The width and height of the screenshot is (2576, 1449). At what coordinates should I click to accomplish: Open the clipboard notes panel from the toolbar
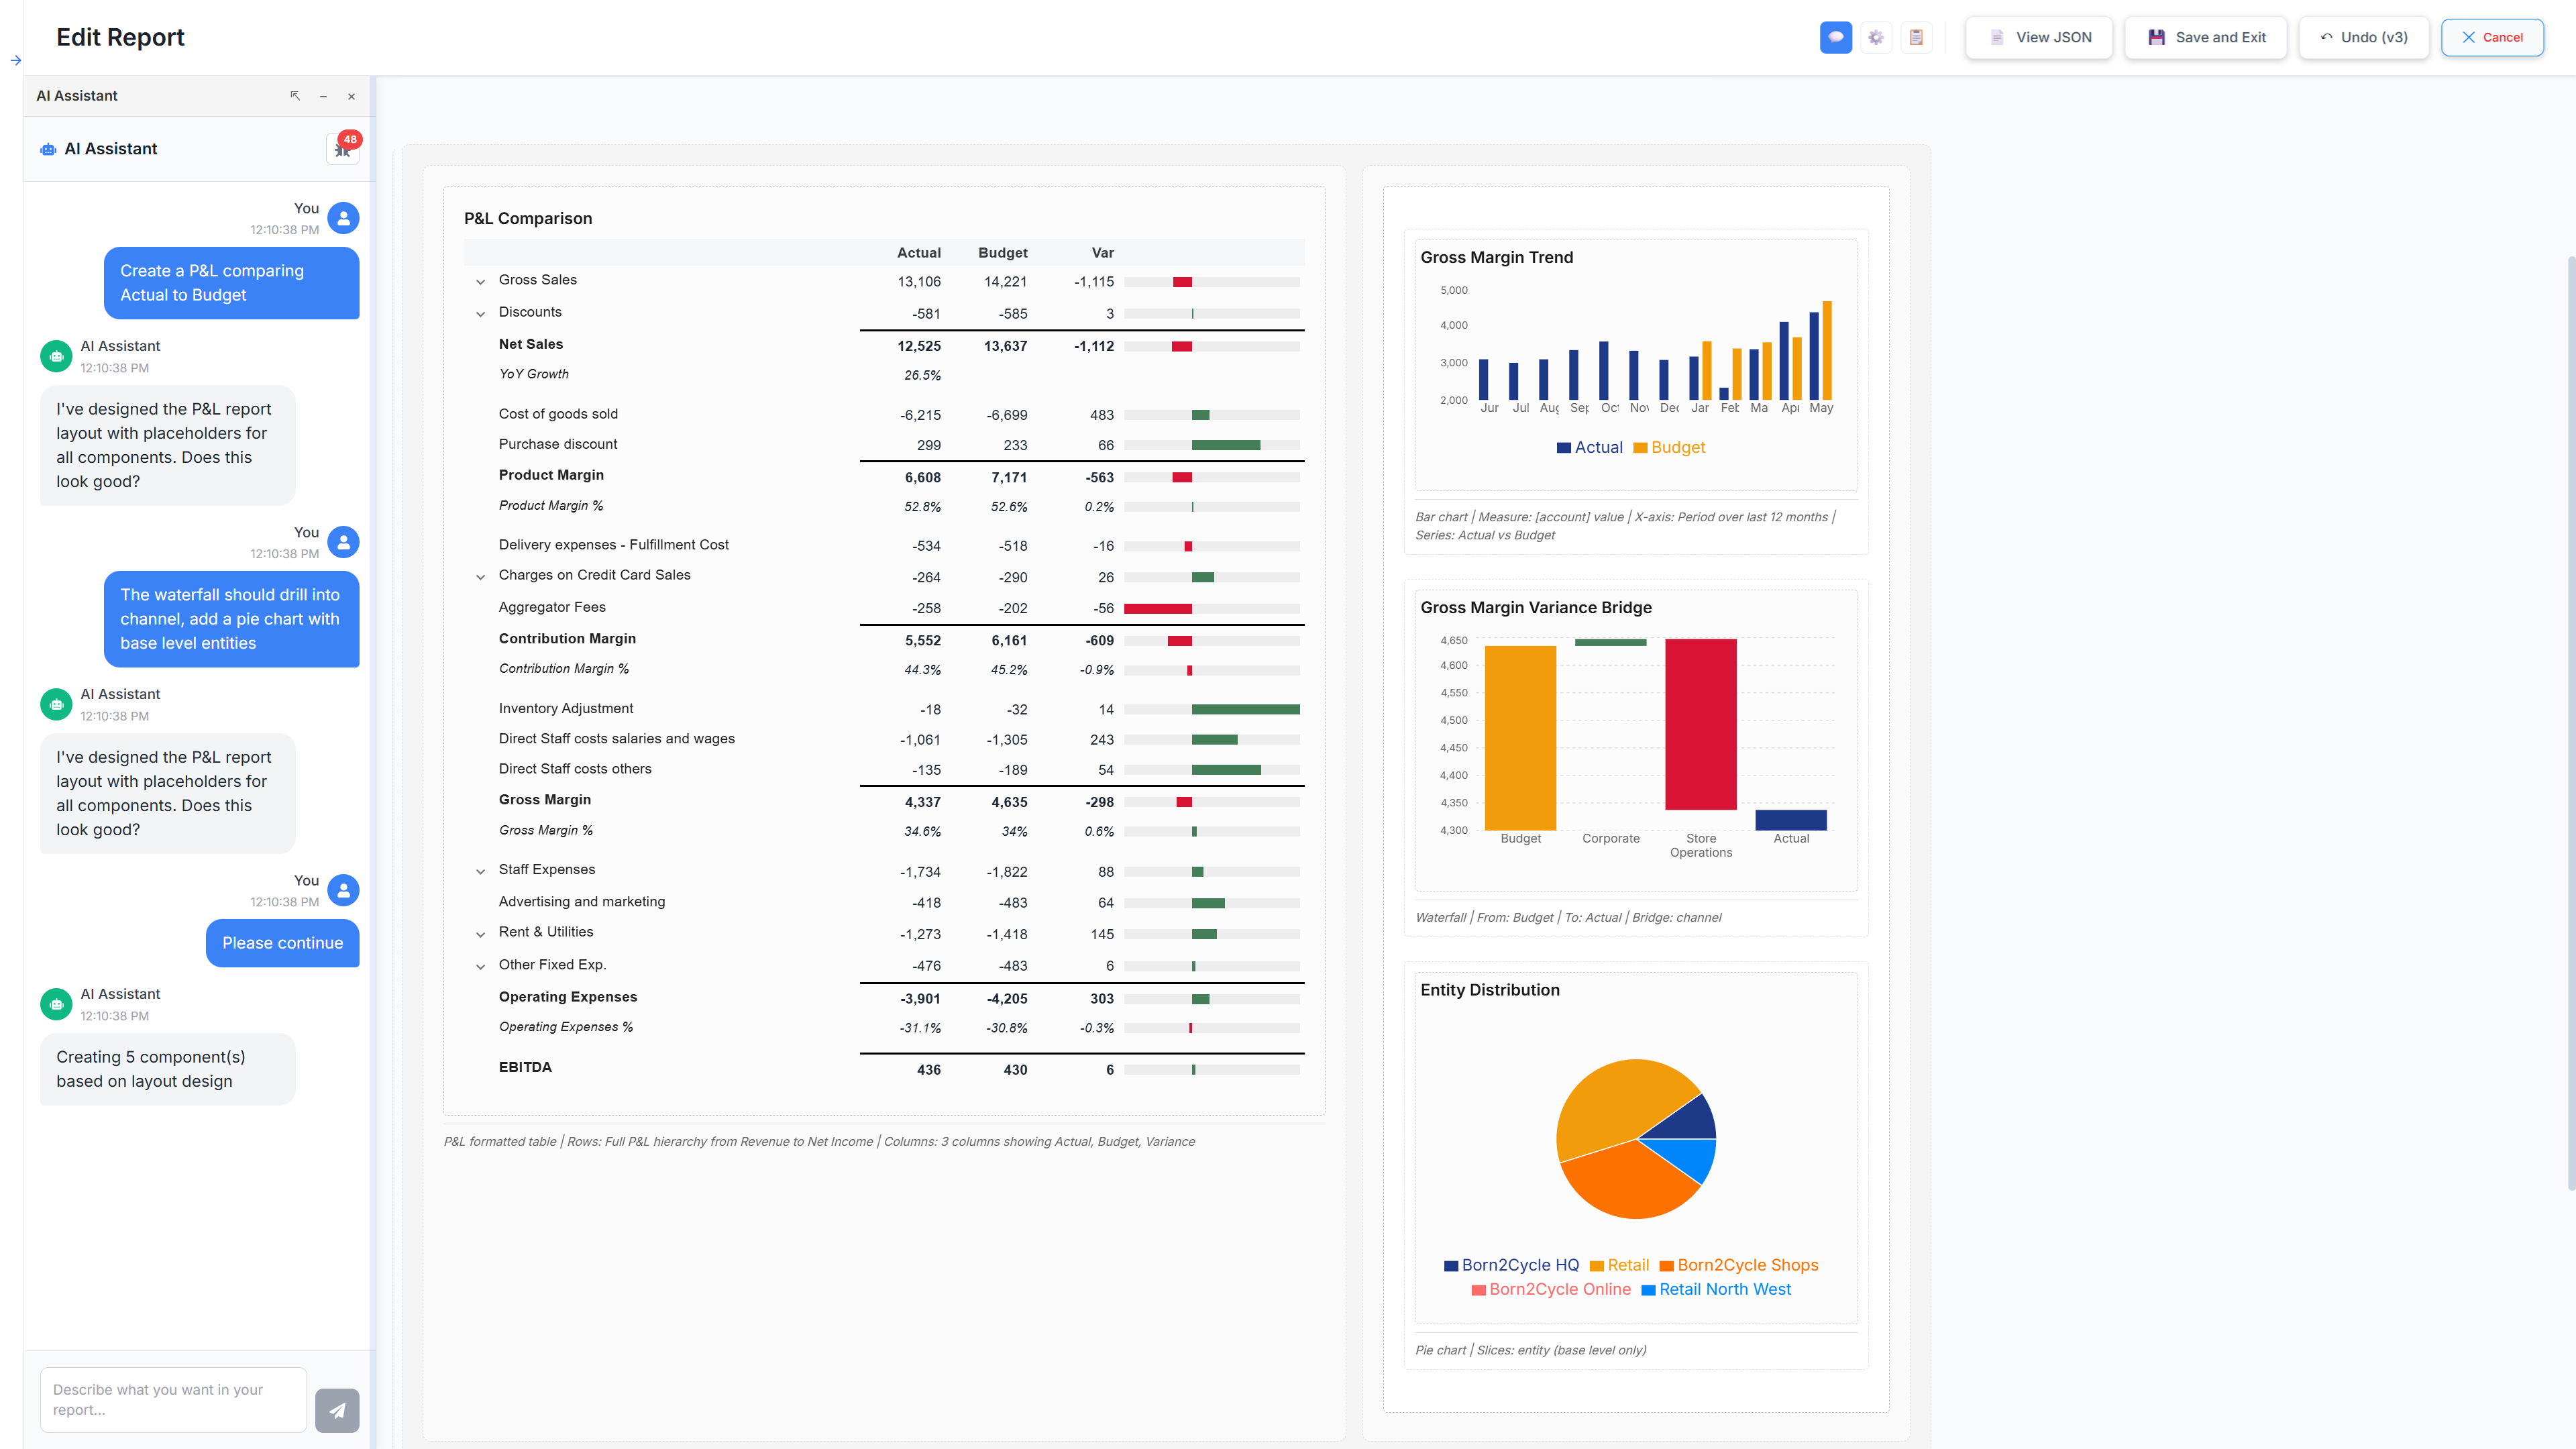(x=1916, y=37)
